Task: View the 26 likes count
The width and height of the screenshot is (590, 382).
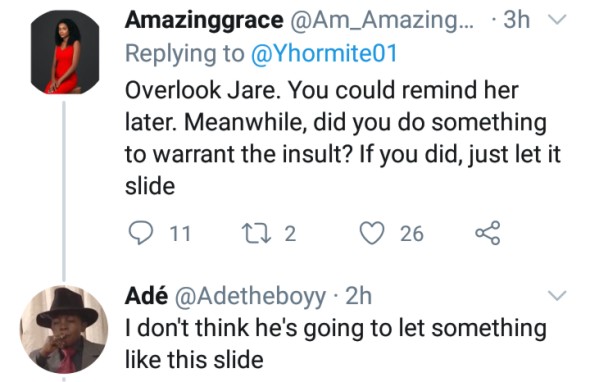Action: pyautogui.click(x=412, y=234)
